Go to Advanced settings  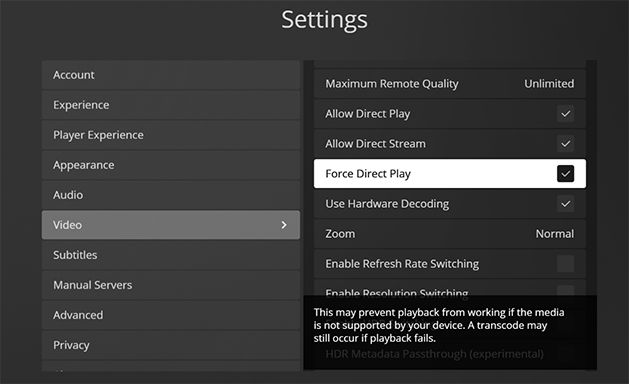coord(170,315)
